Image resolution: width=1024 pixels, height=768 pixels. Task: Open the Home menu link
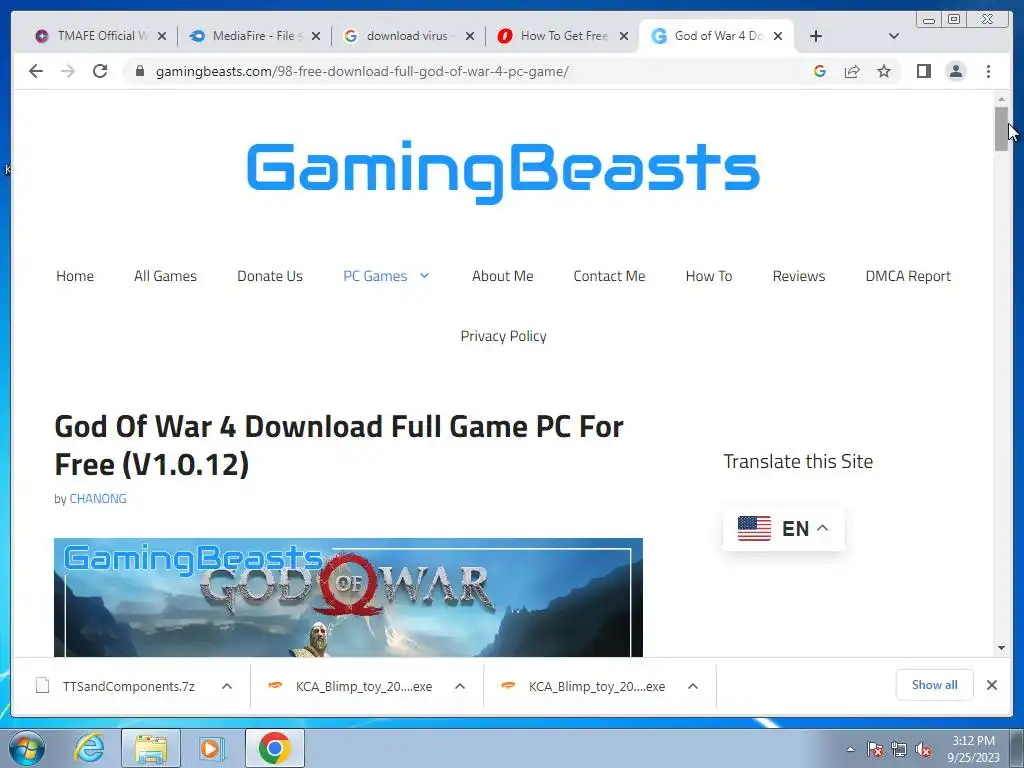[x=75, y=276]
